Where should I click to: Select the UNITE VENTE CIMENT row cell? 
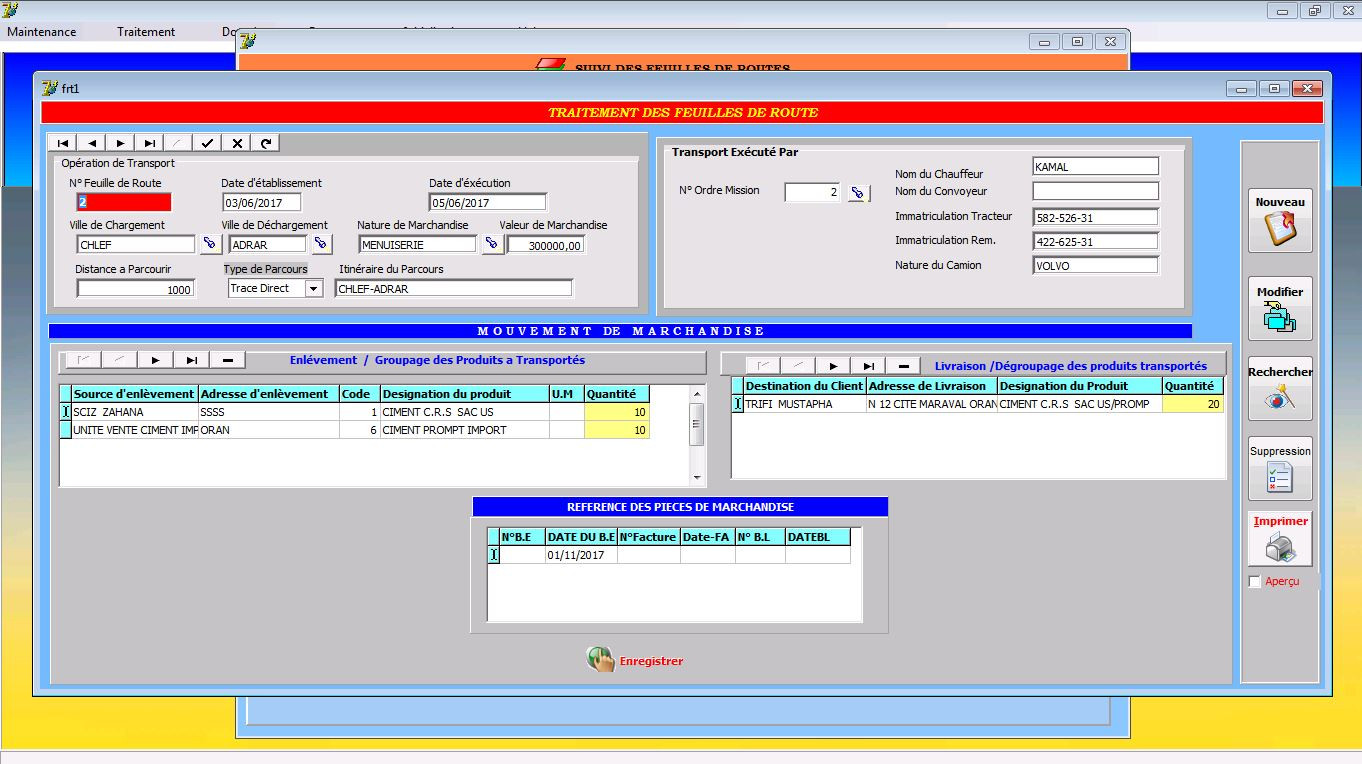point(135,430)
